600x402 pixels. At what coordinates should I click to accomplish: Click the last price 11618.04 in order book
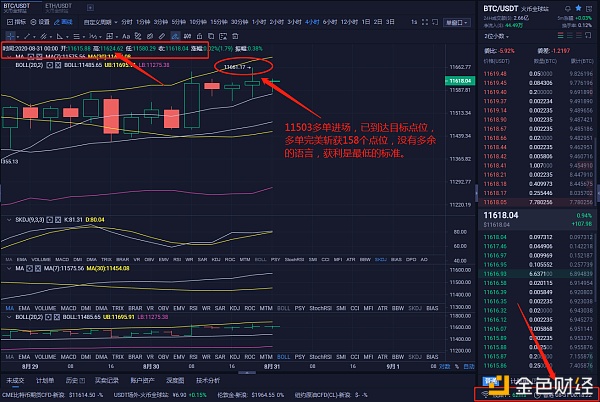click(x=501, y=215)
